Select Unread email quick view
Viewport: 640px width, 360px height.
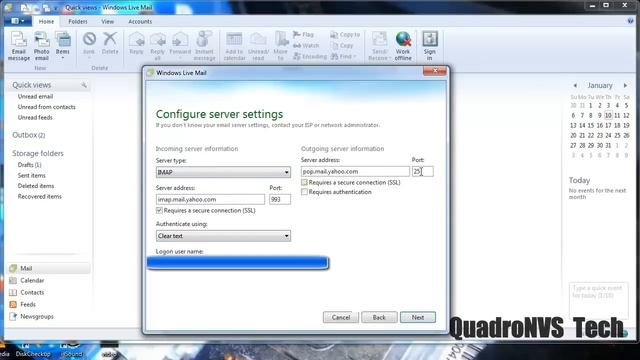click(35, 97)
